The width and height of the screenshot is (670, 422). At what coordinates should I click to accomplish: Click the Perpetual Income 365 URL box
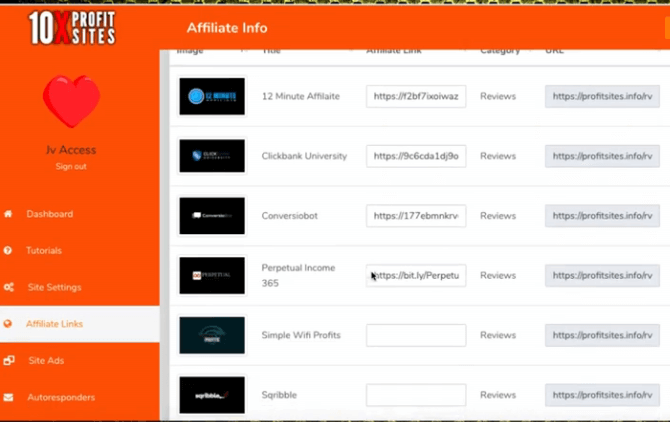coord(602,275)
